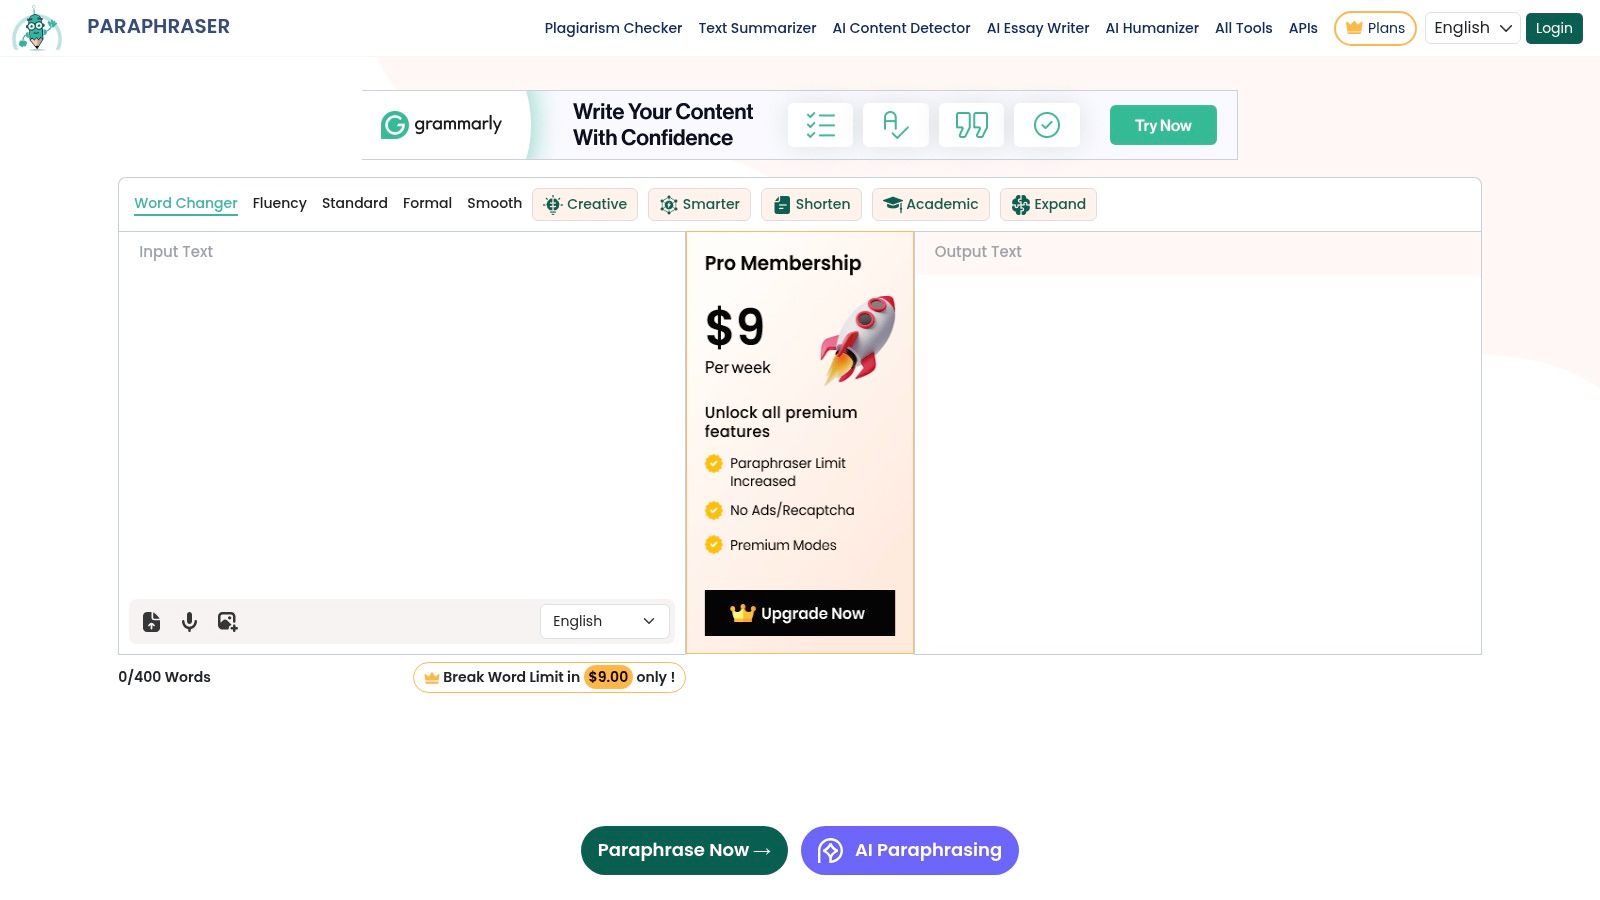Open the Plans menu with crown icon
The width and height of the screenshot is (1600, 900).
(1375, 28)
